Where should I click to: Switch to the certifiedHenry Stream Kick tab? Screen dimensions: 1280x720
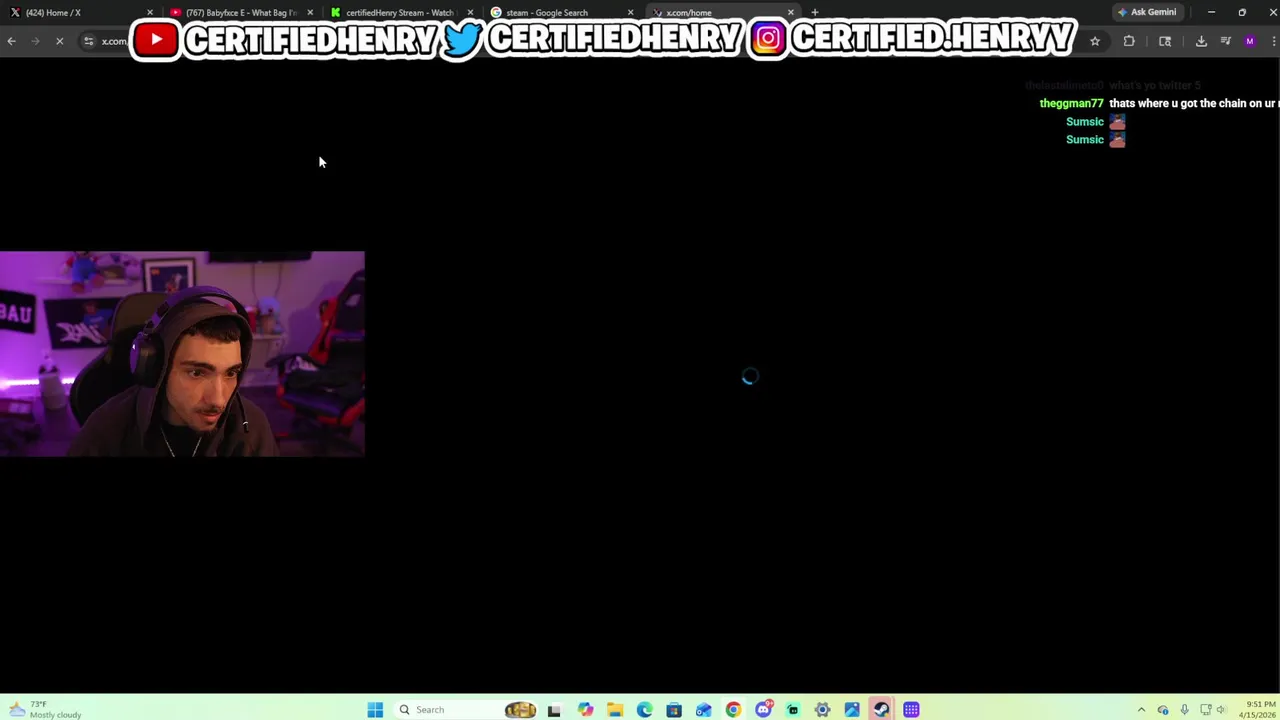coord(400,12)
